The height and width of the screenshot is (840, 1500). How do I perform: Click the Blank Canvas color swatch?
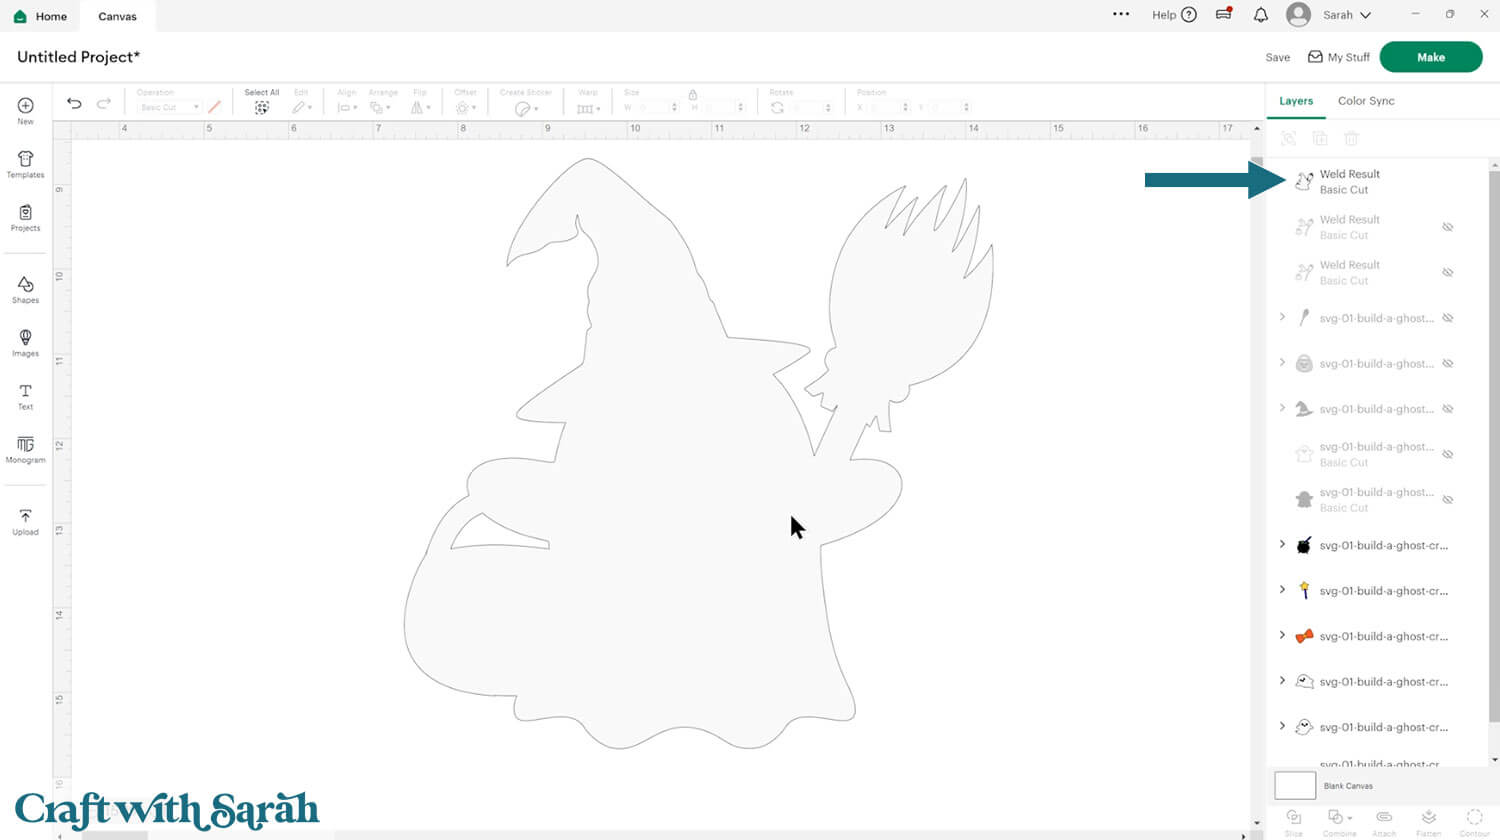click(x=1295, y=785)
